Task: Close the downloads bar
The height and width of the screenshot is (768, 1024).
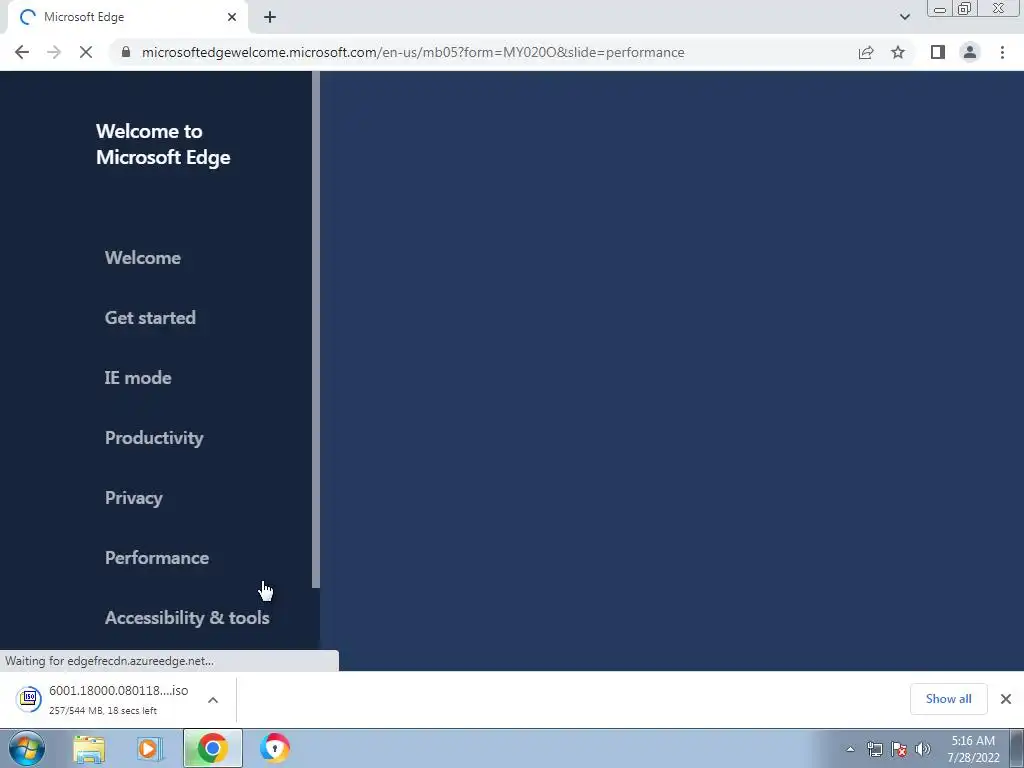Action: [x=1006, y=699]
